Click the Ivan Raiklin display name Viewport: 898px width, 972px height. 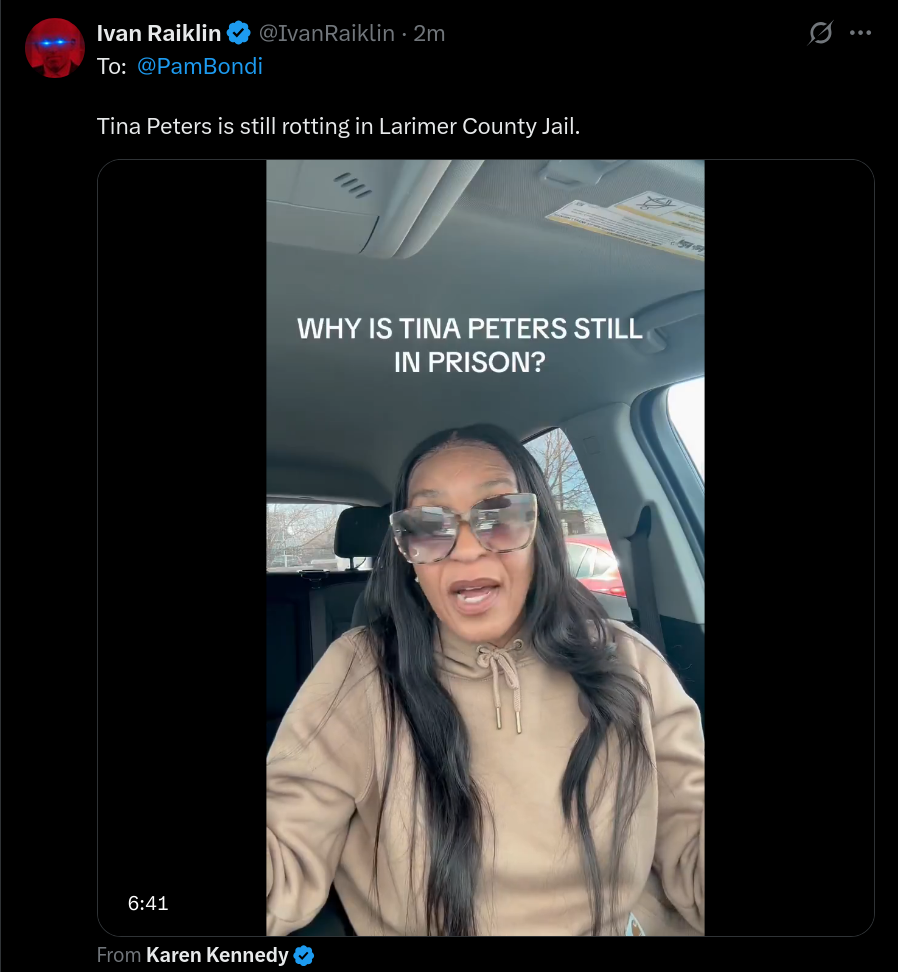click(159, 33)
